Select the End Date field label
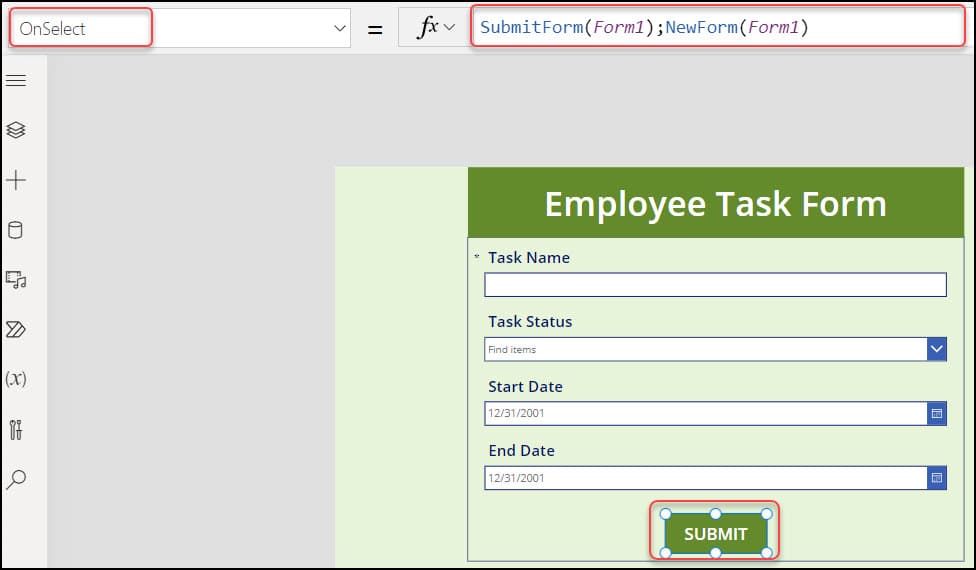This screenshot has width=976, height=570. pyautogui.click(x=522, y=451)
